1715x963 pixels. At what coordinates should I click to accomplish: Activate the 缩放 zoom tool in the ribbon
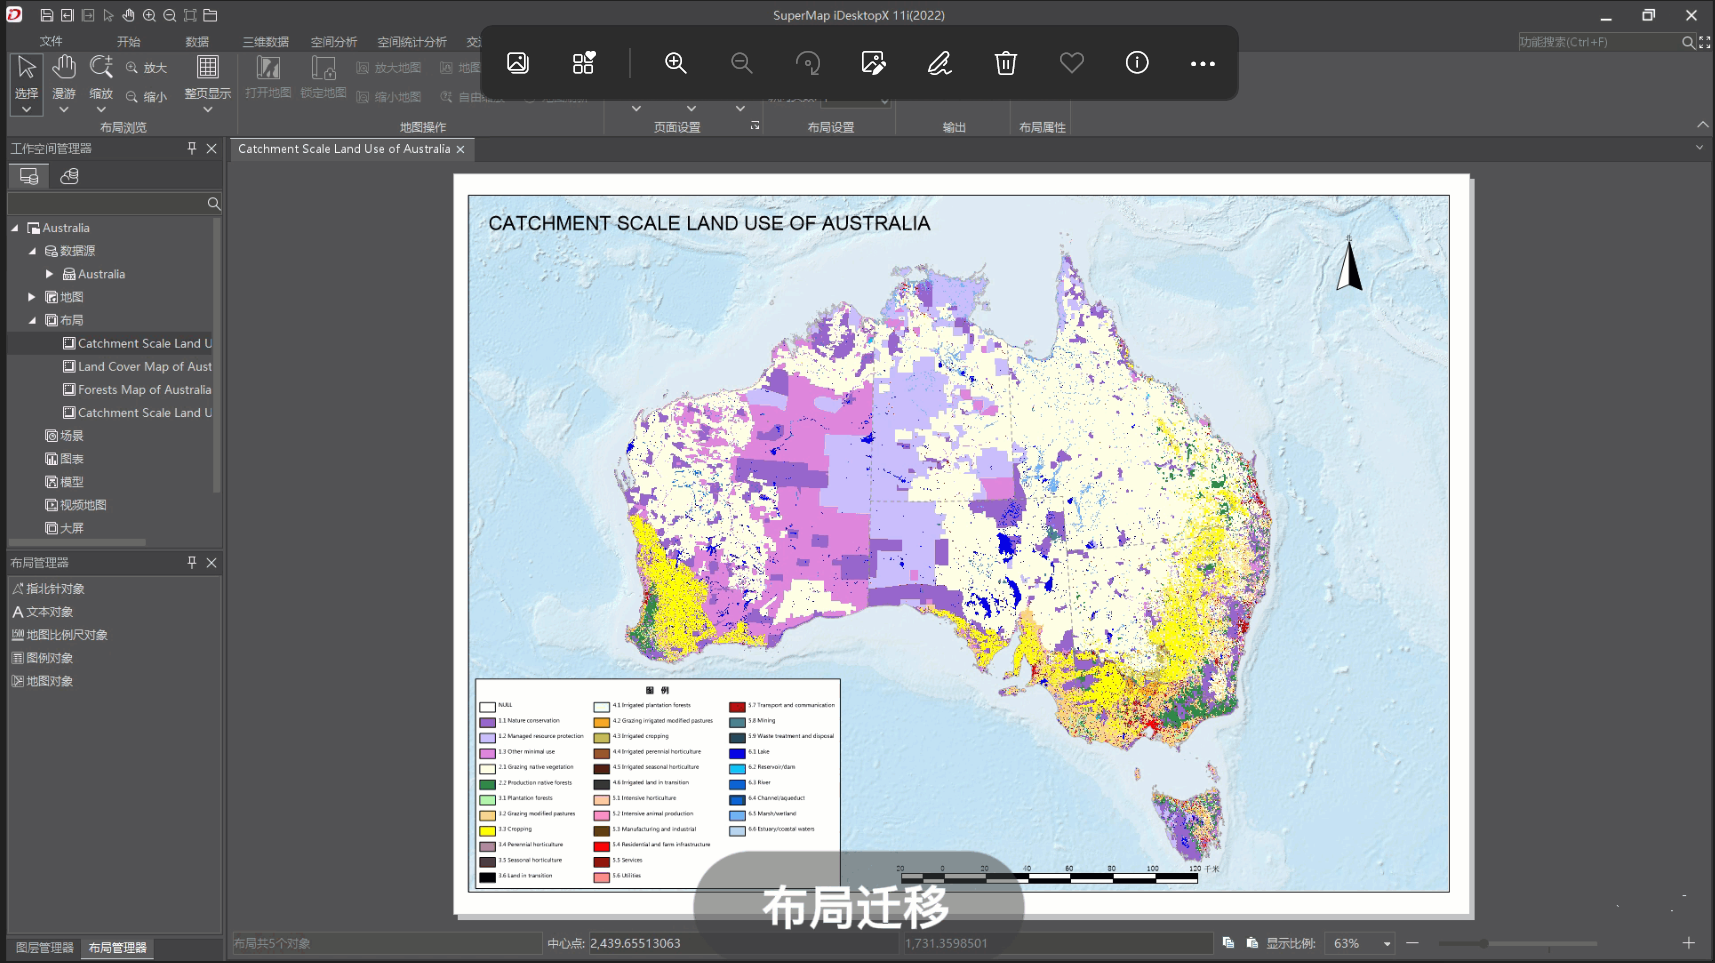(101, 77)
